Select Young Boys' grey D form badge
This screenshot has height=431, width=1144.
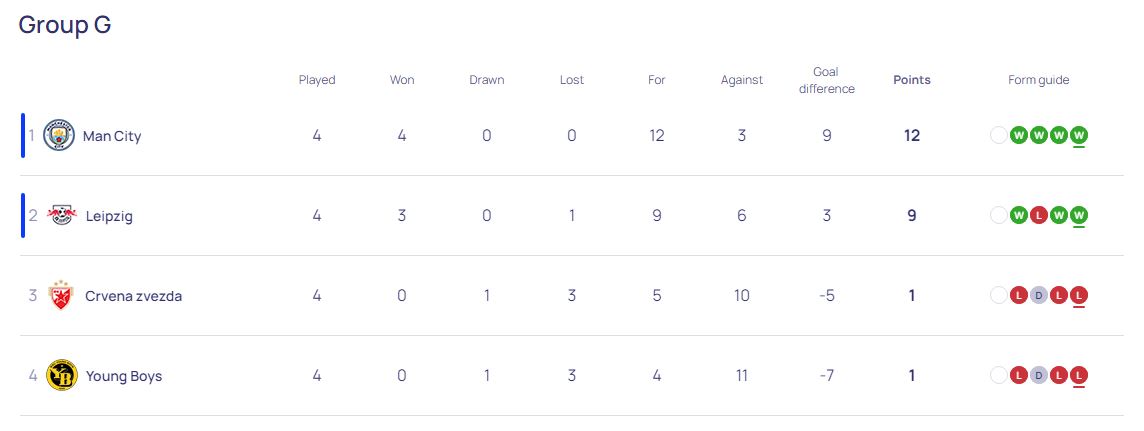click(x=1039, y=376)
